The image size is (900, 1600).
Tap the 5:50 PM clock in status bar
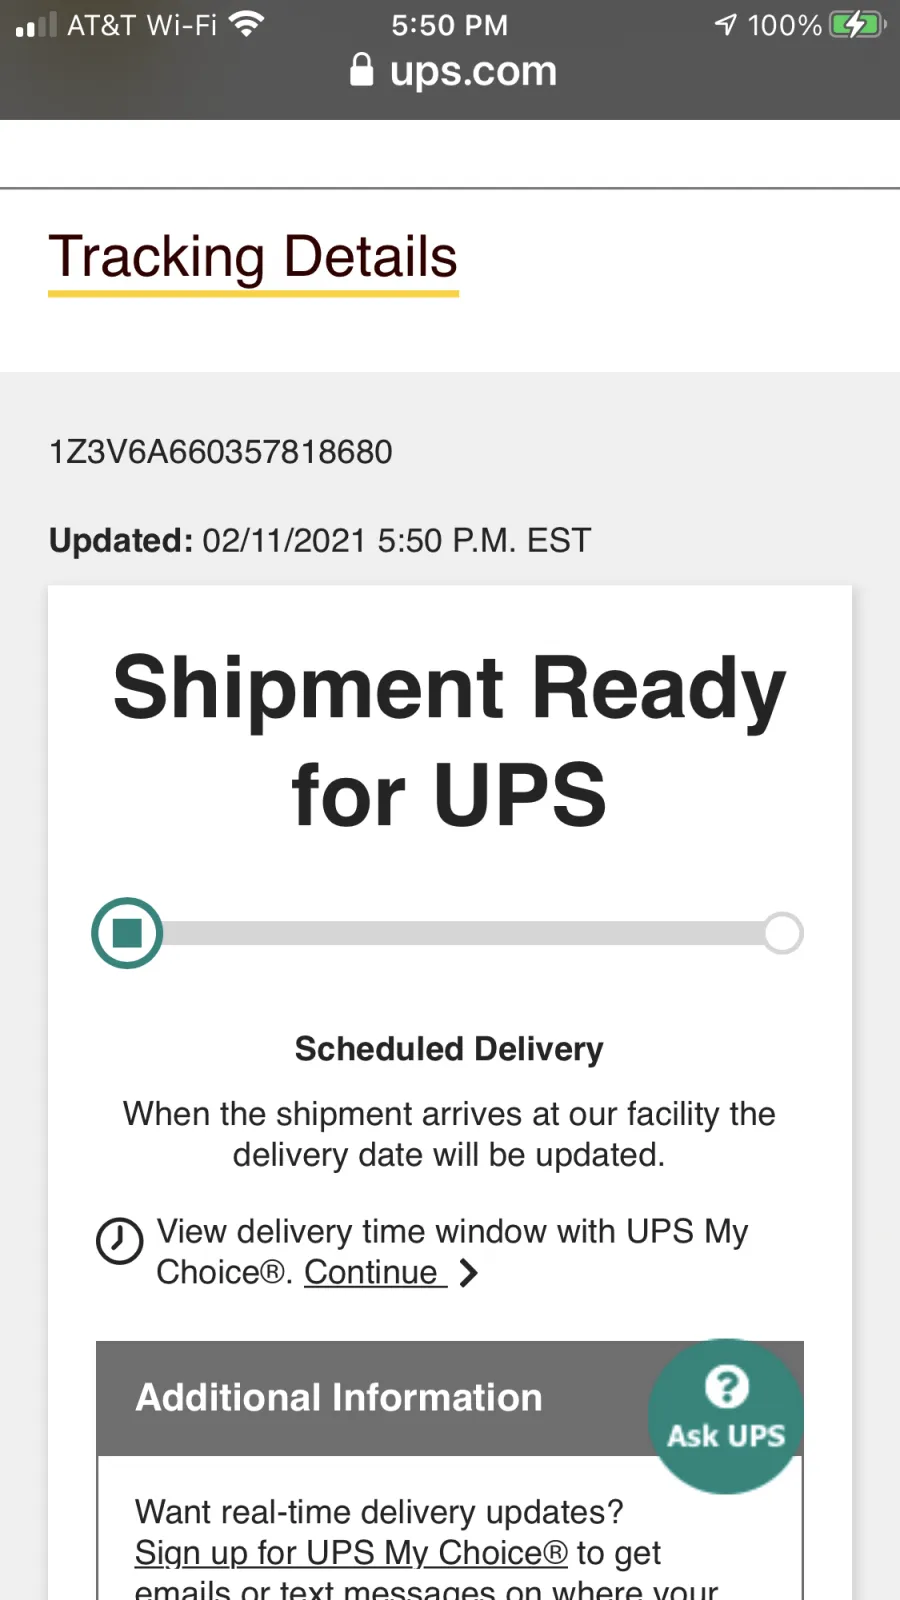pos(449,25)
